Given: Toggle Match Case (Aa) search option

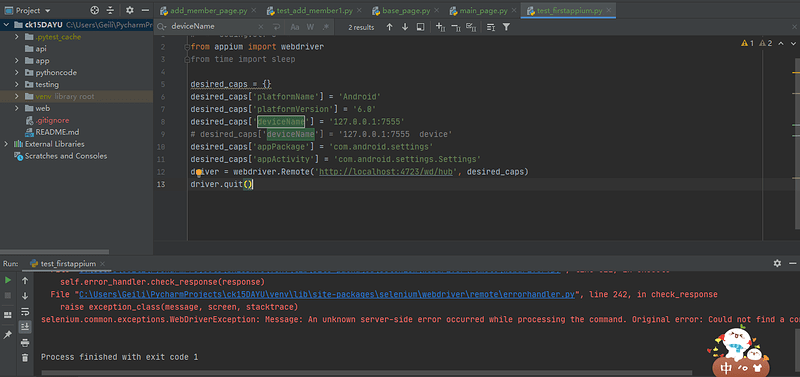Looking at the screenshot, I should tap(295, 27).
